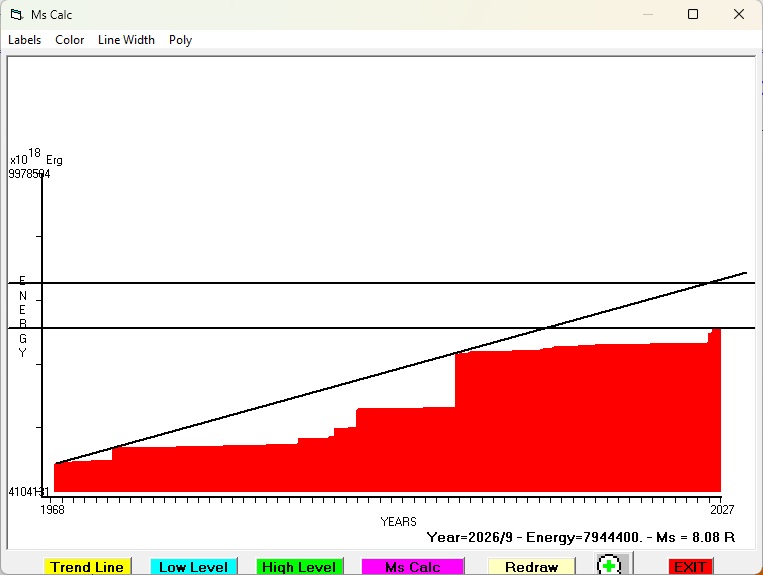Open the Color menu
The image size is (763, 575).
pos(70,40)
